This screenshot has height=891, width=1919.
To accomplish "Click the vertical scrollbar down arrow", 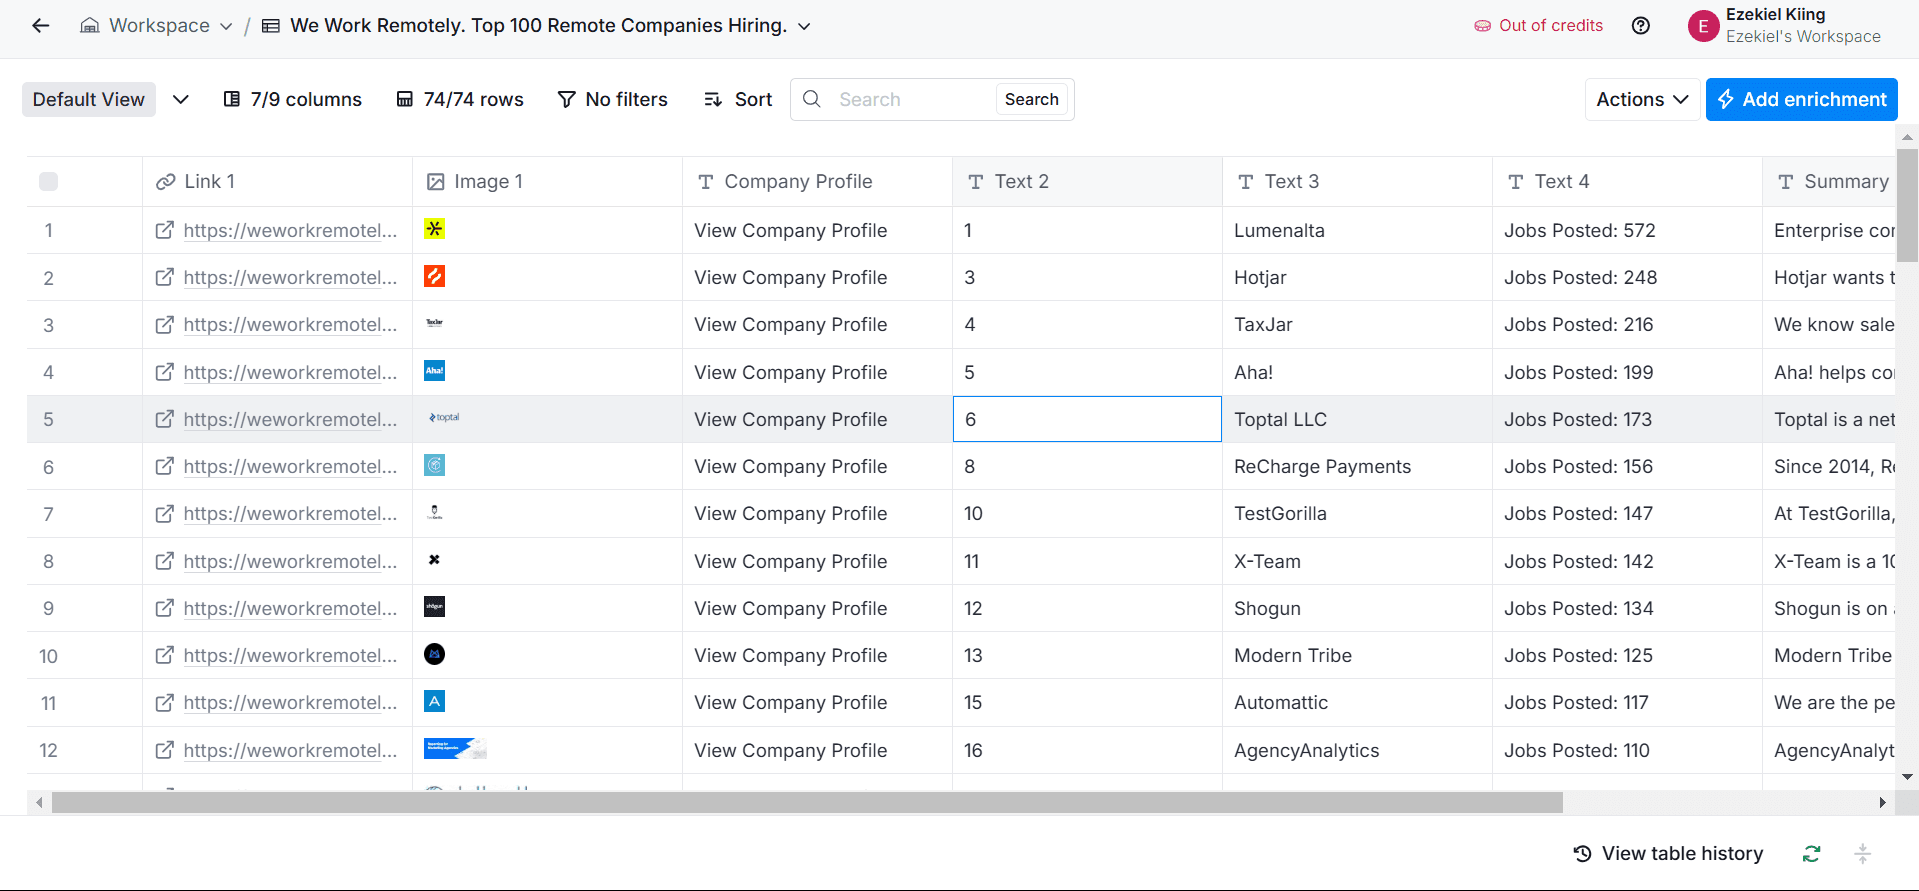I will click(x=1908, y=776).
